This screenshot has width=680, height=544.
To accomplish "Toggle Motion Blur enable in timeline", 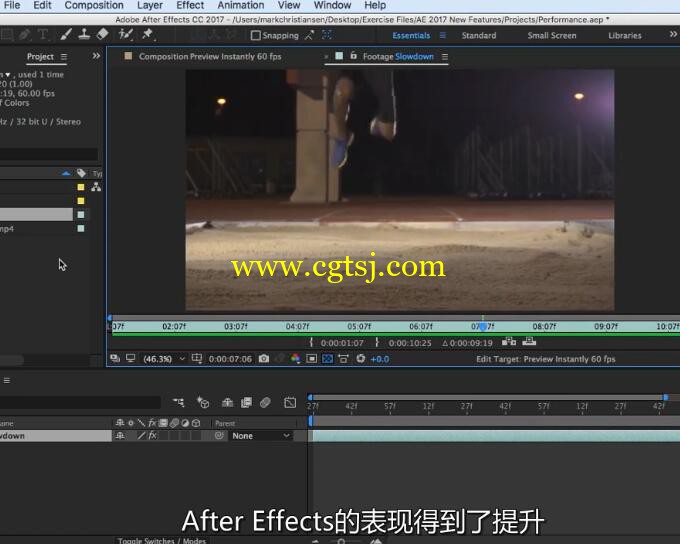I will [265, 403].
